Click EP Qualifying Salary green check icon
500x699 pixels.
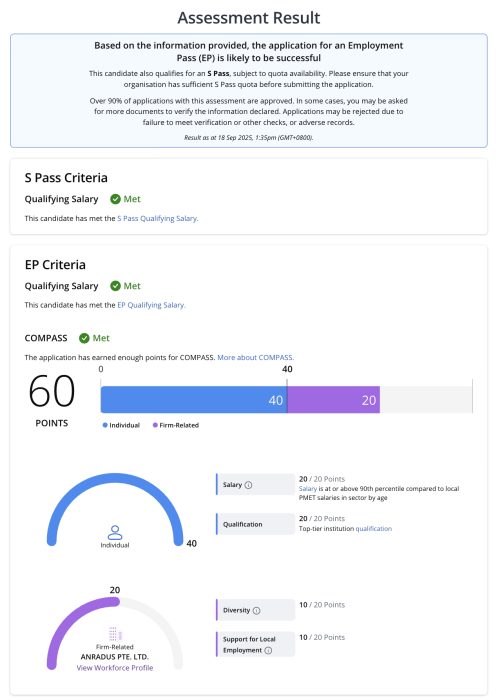pos(115,286)
